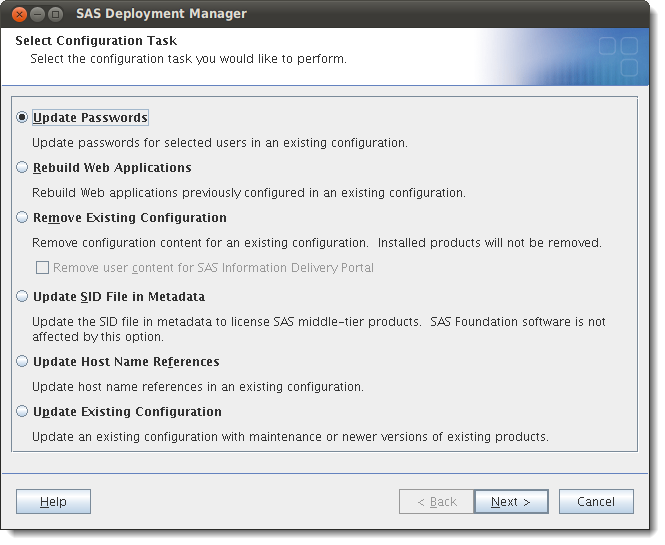Click the disabled Back button
Image resolution: width=665 pixels, height=545 pixels.
[436, 502]
